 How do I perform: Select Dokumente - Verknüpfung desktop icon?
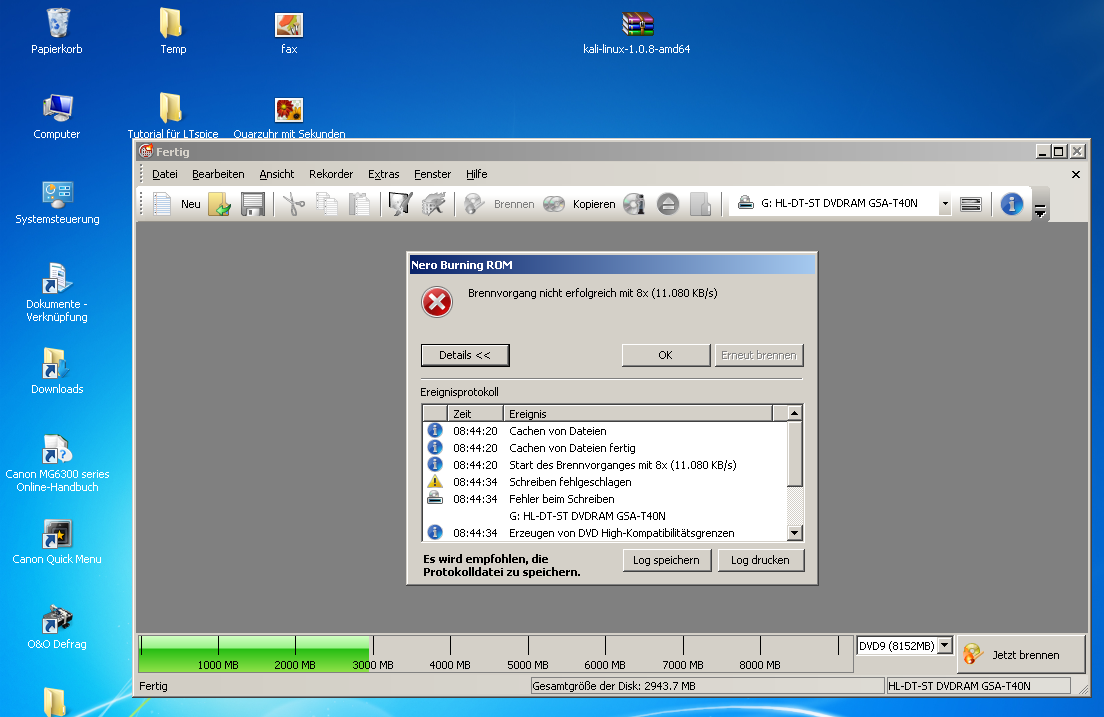pyautogui.click(x=57, y=293)
